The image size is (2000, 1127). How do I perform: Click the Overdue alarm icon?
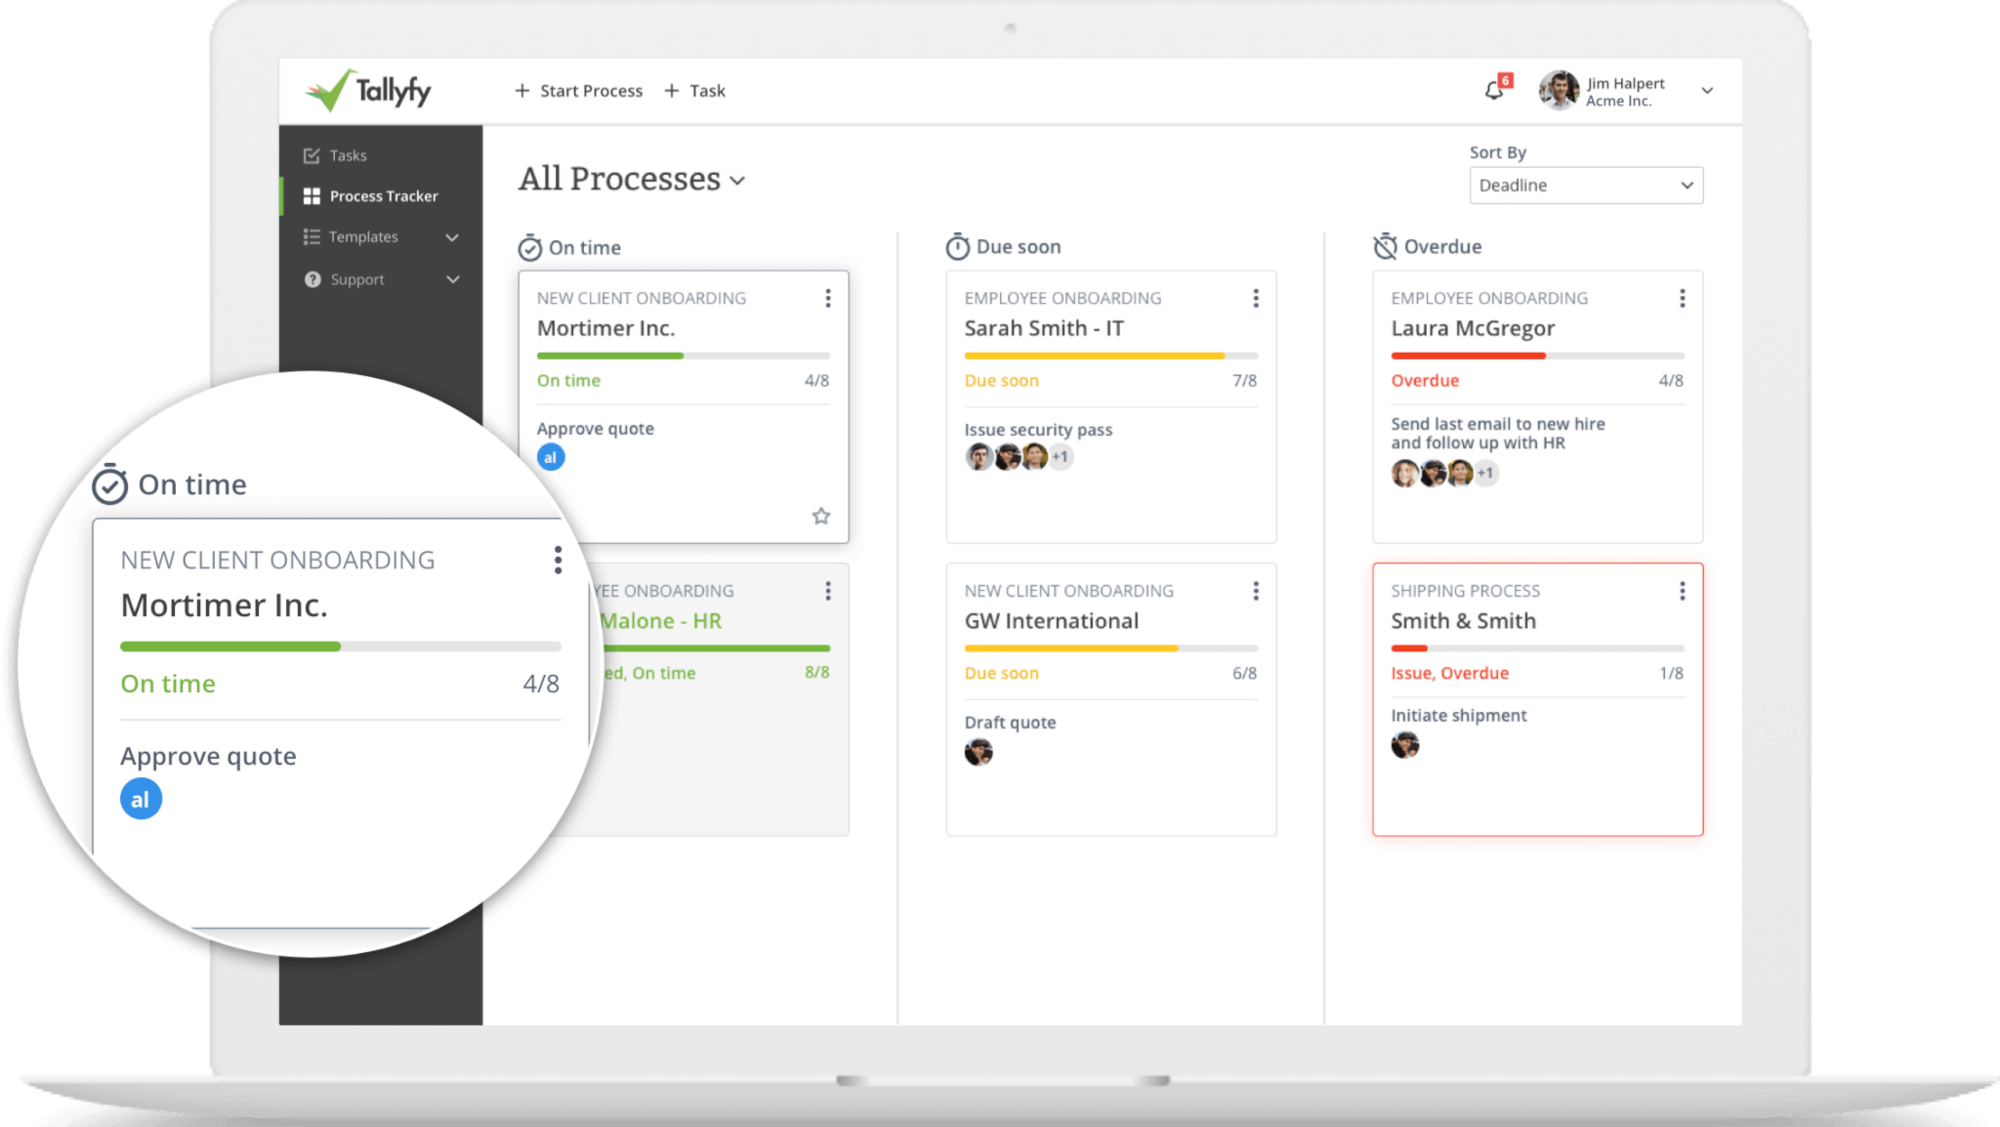coord(1384,245)
